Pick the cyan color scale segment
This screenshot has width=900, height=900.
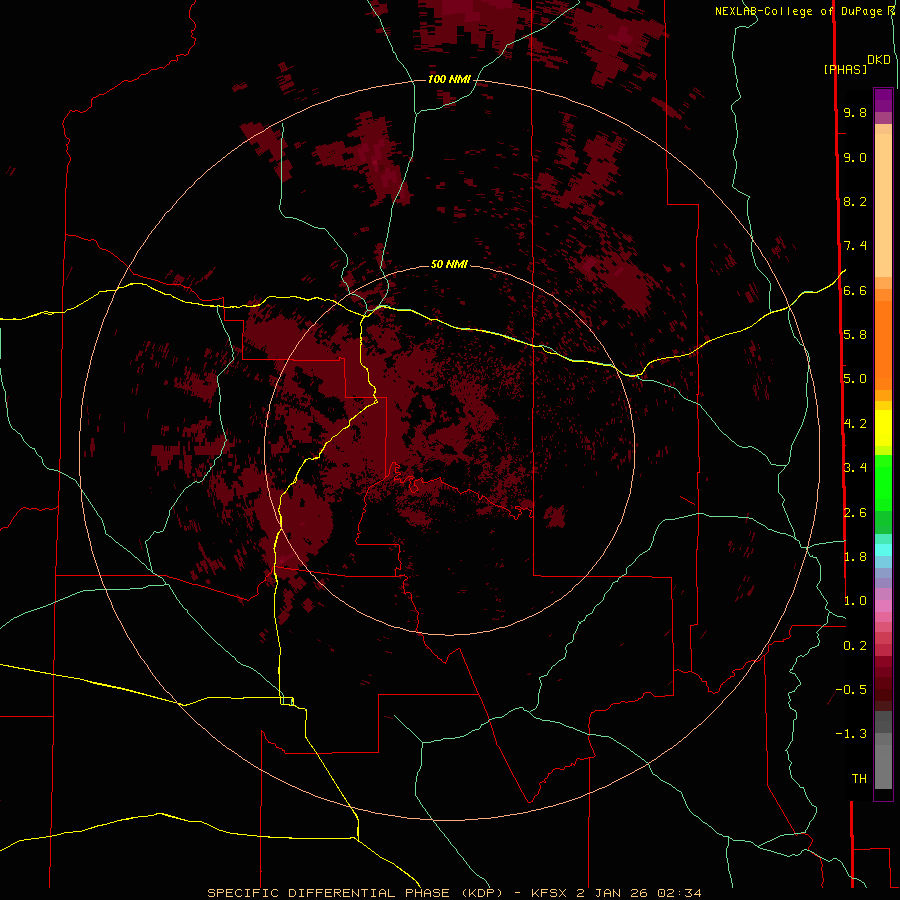pos(883,550)
